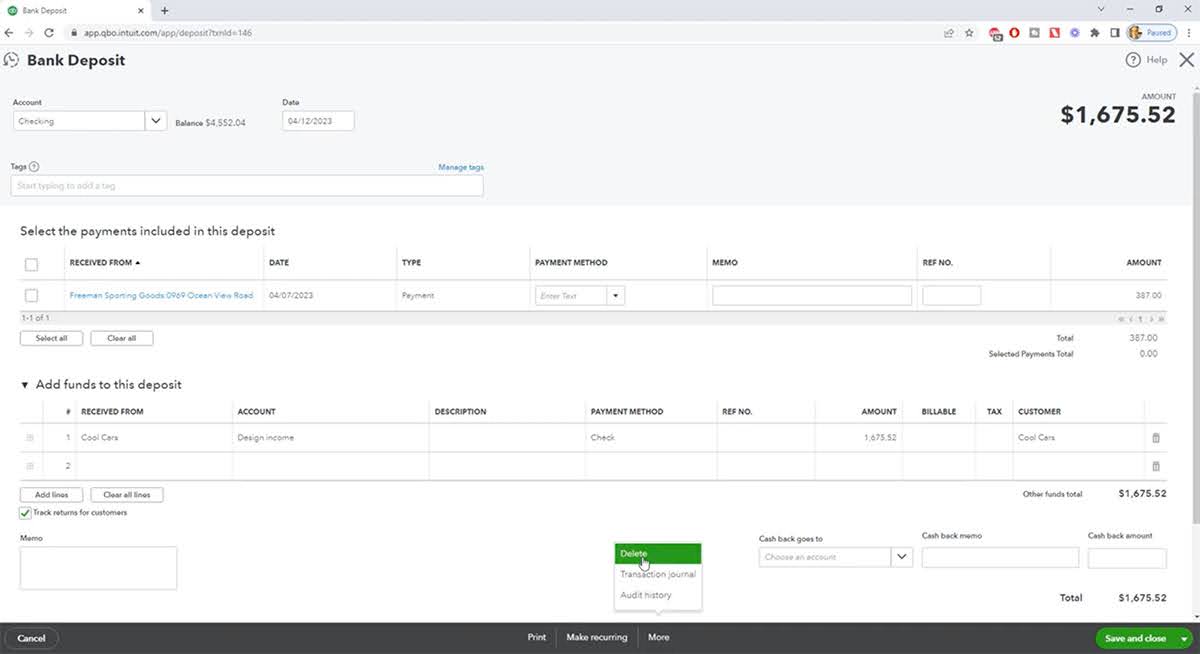Reload the page with refresh icon
Screen dimensions: 1200x654
(49, 32)
